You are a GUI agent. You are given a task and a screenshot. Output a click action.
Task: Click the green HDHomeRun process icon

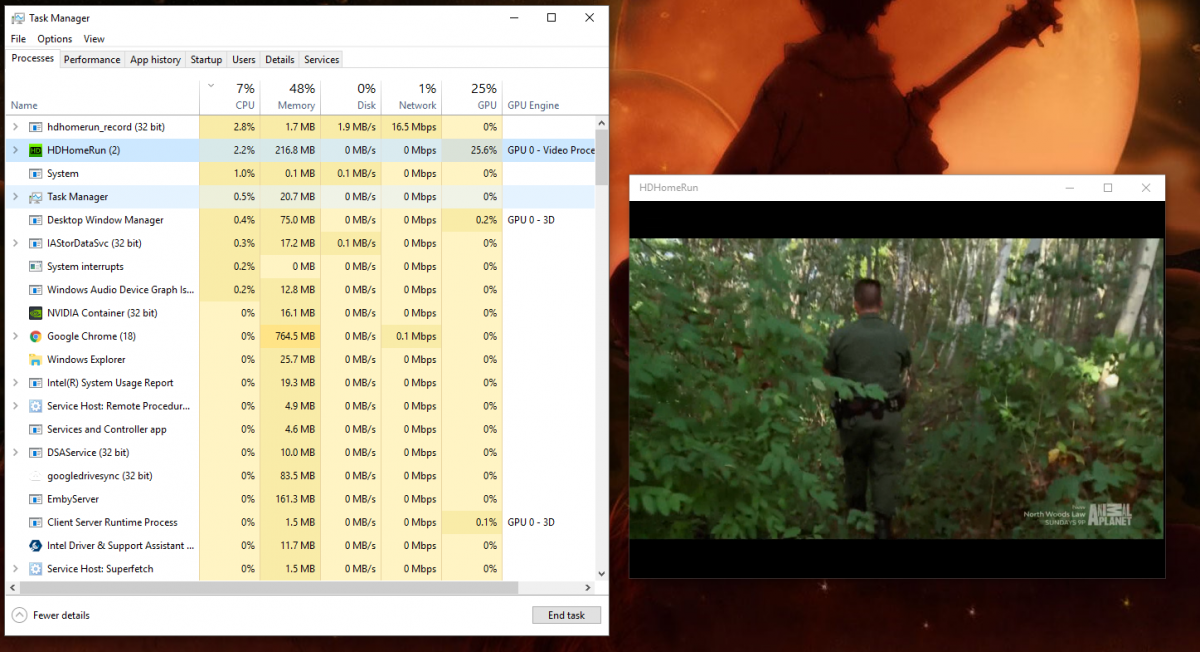click(36, 150)
